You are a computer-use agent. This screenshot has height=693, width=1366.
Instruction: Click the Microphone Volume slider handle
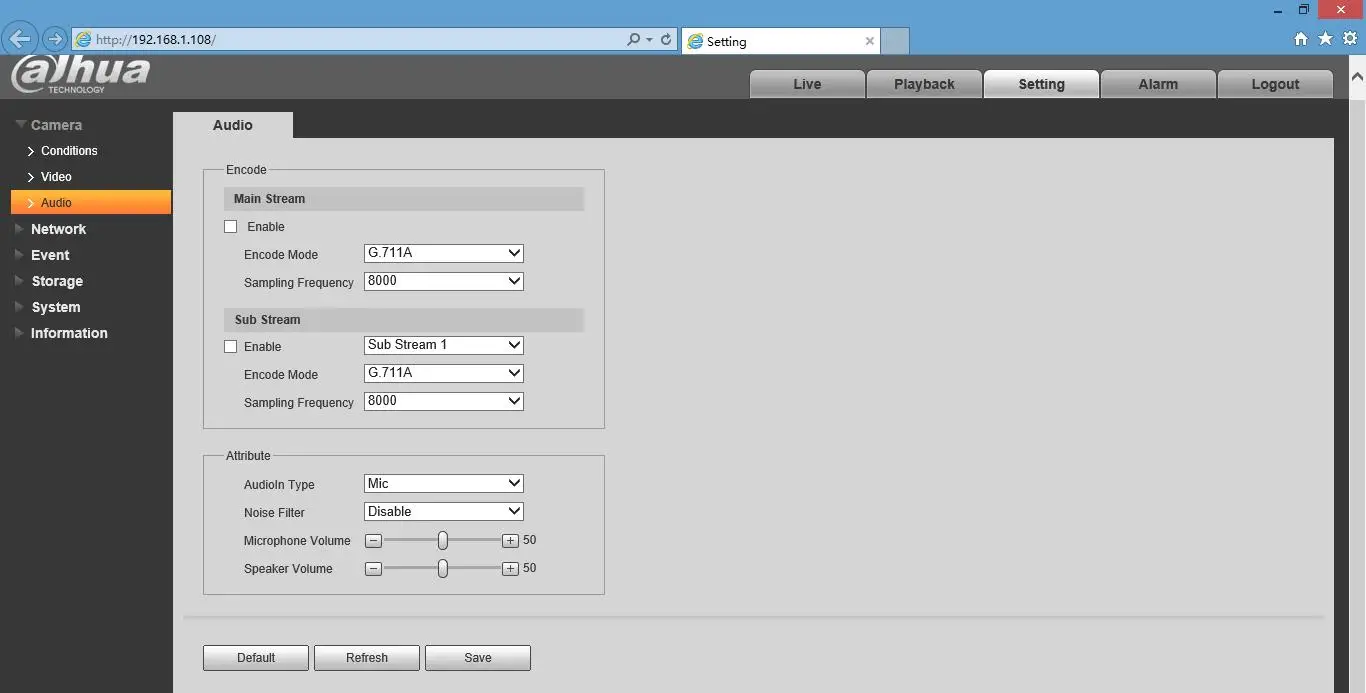click(442, 540)
